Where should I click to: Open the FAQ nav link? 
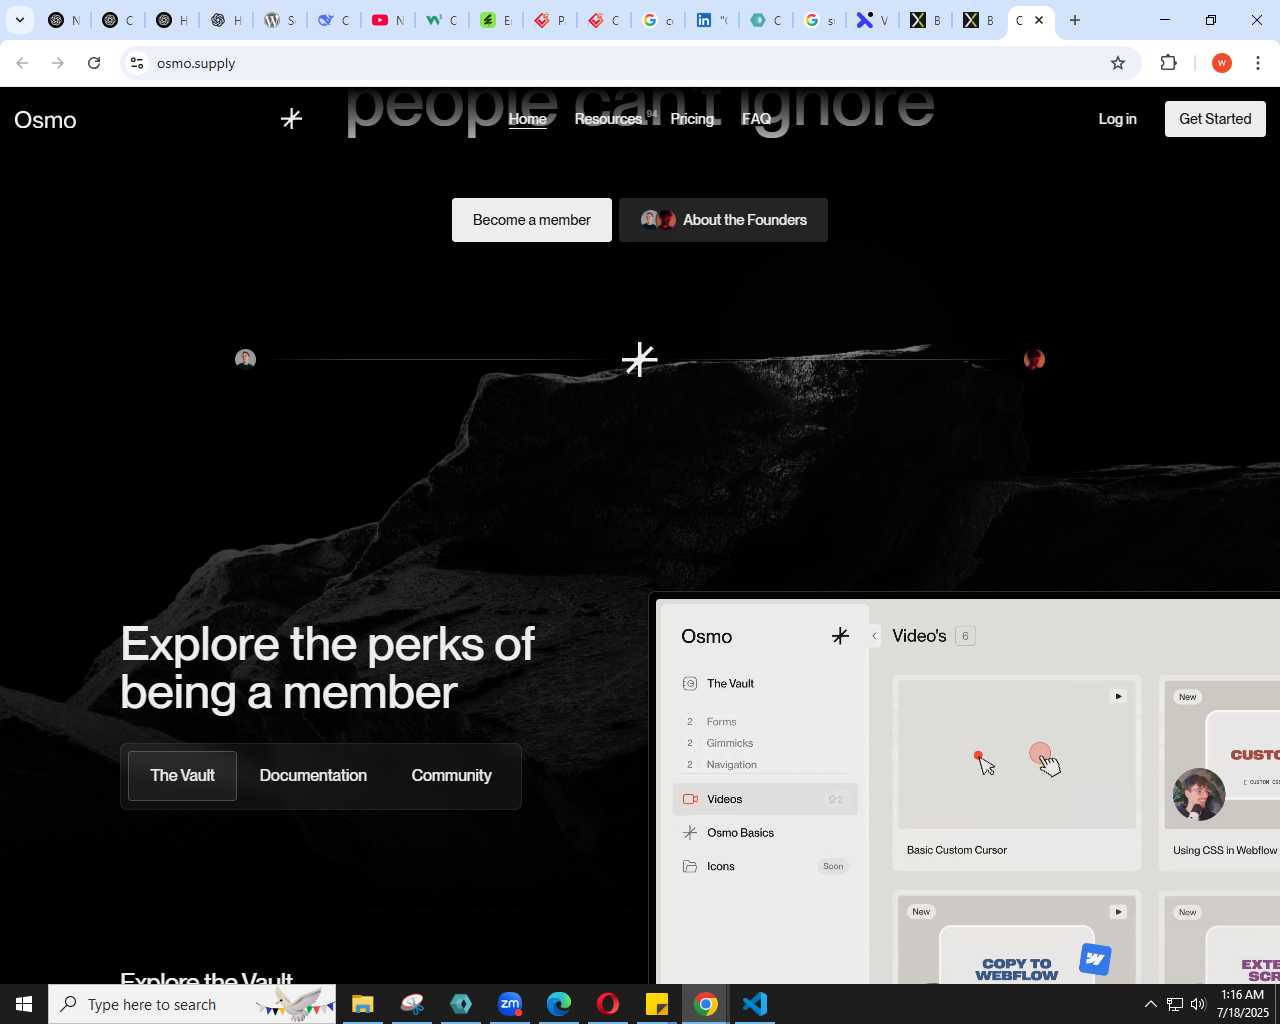(x=756, y=119)
